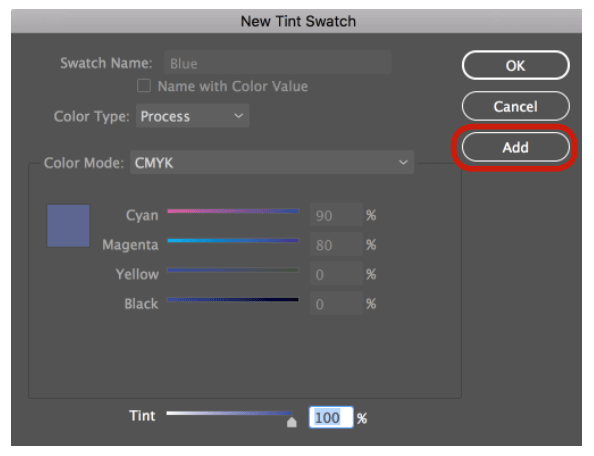The height and width of the screenshot is (456, 594).
Task: Click the Cyan percentage value field
Action: pyautogui.click(x=336, y=215)
